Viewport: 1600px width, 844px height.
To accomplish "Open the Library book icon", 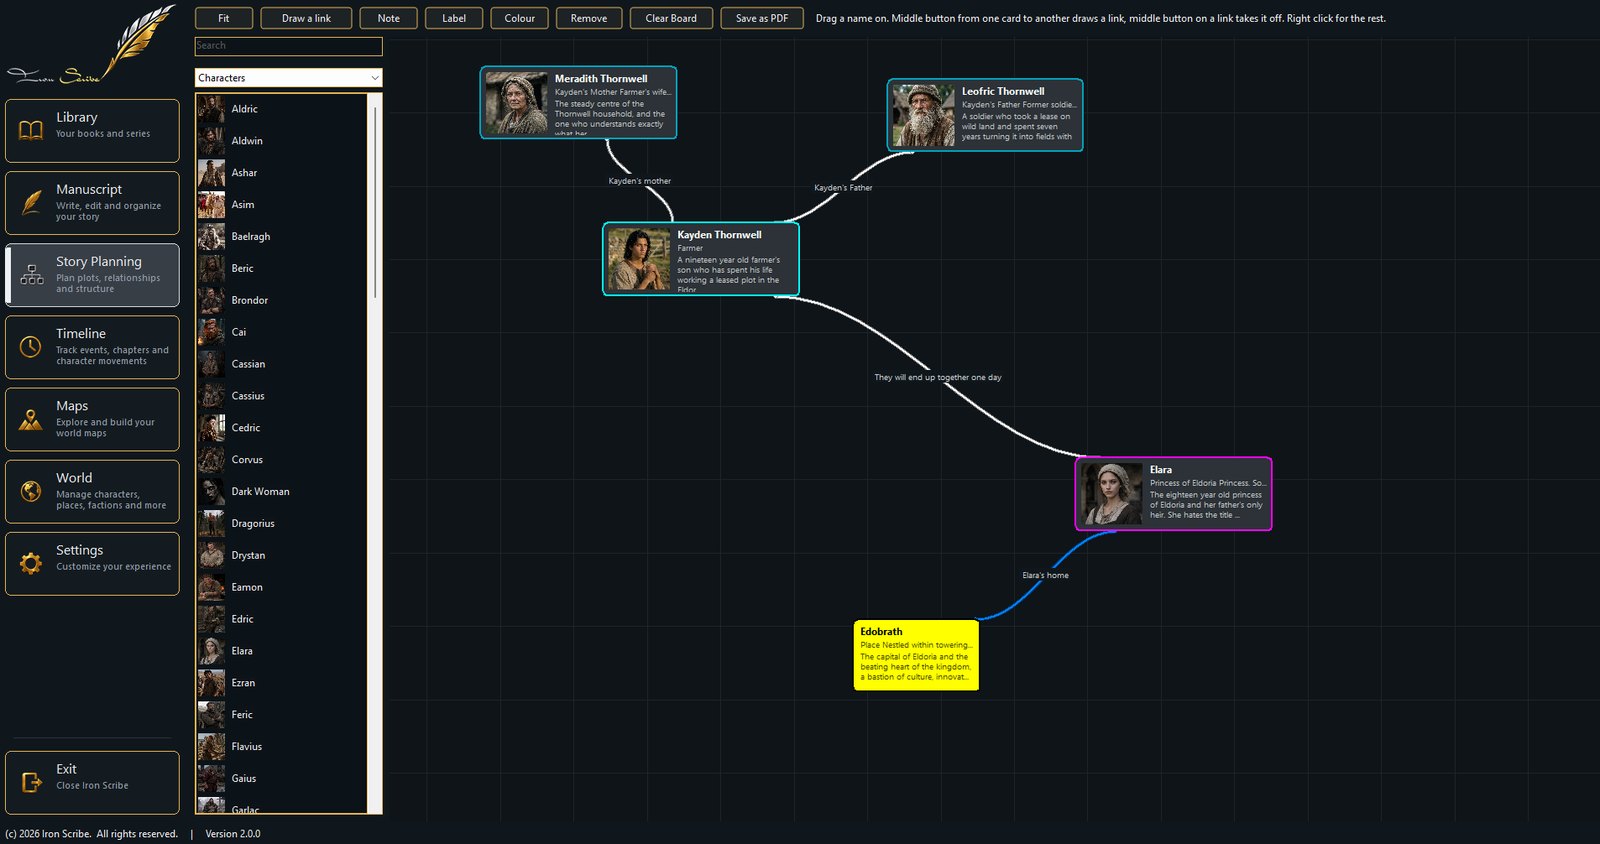I will (x=31, y=130).
